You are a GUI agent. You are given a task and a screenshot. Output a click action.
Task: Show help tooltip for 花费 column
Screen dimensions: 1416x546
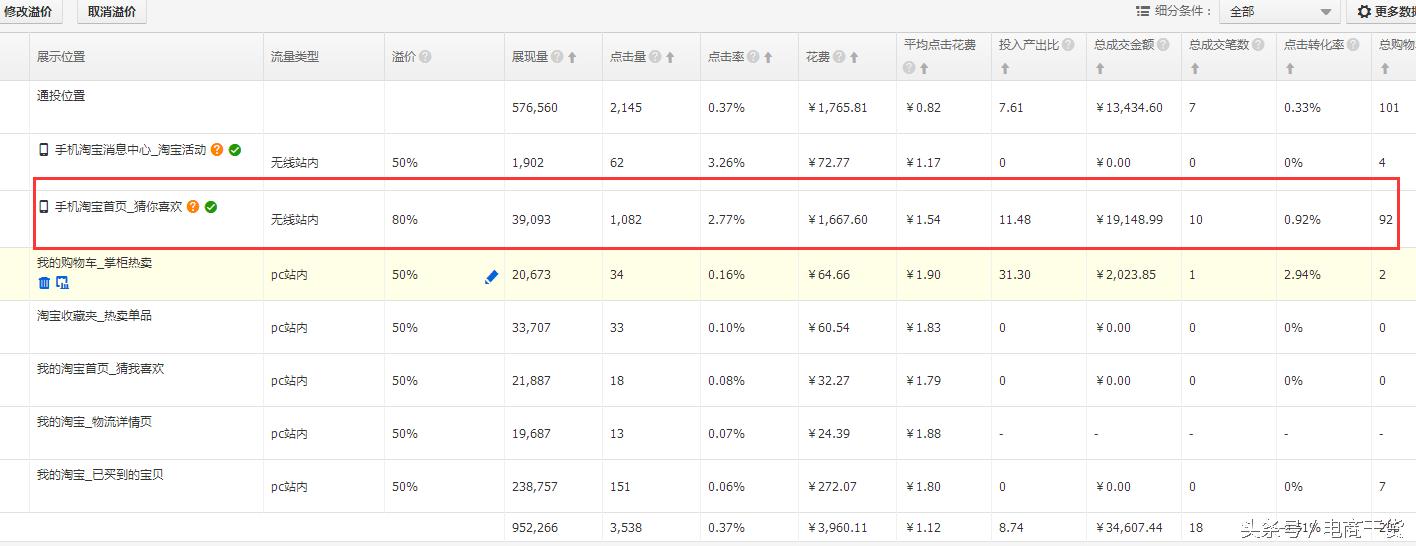tap(839, 57)
